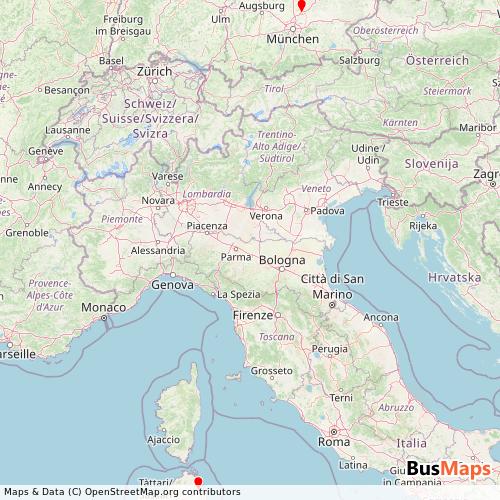Click the Ajaccio label on Corsica
The image size is (500, 500).
164,440
